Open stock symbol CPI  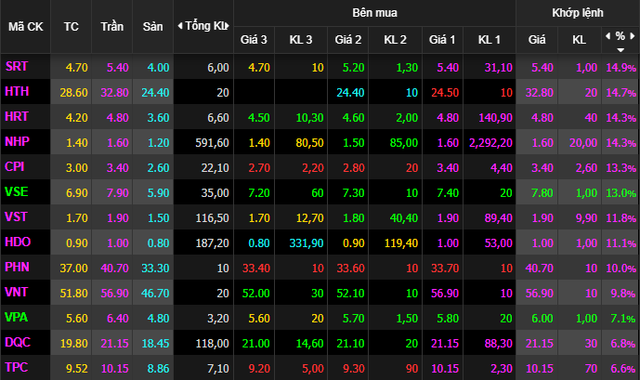(x=15, y=167)
